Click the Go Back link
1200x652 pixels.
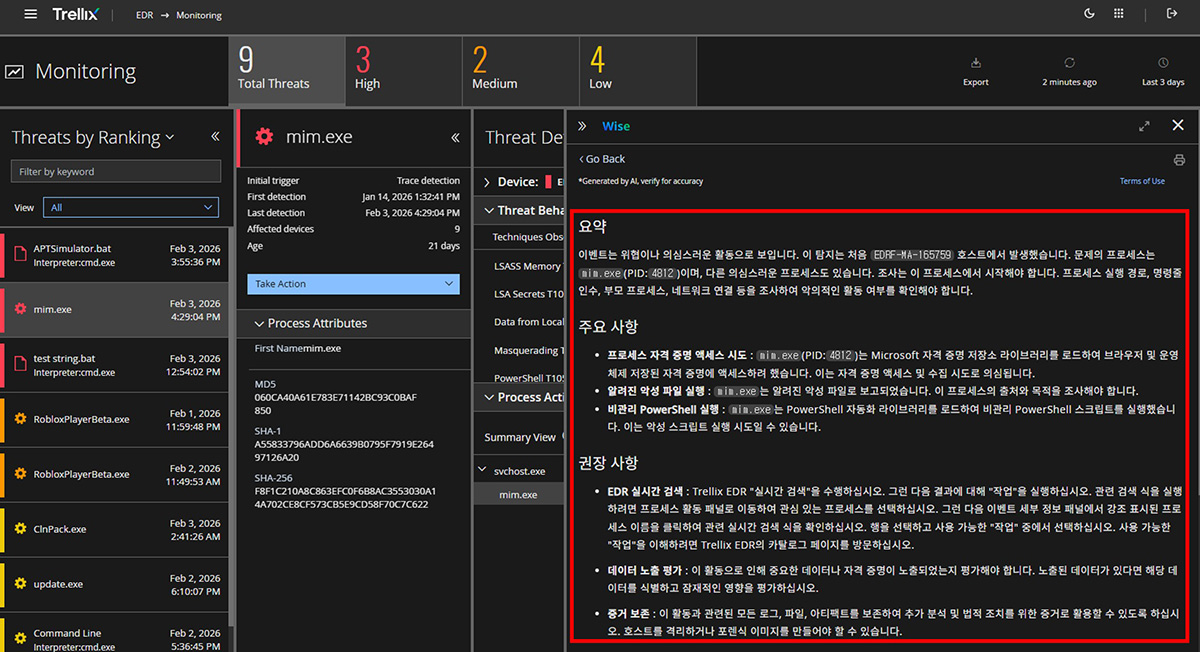click(x=602, y=159)
